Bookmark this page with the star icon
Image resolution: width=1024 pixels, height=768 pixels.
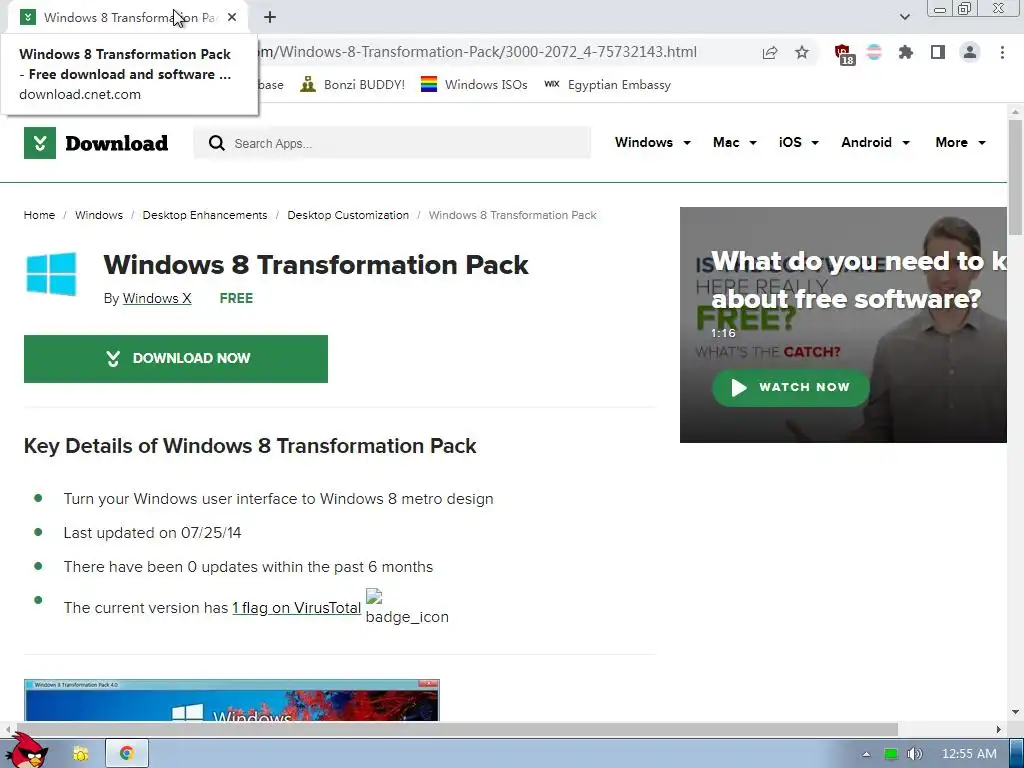(802, 52)
